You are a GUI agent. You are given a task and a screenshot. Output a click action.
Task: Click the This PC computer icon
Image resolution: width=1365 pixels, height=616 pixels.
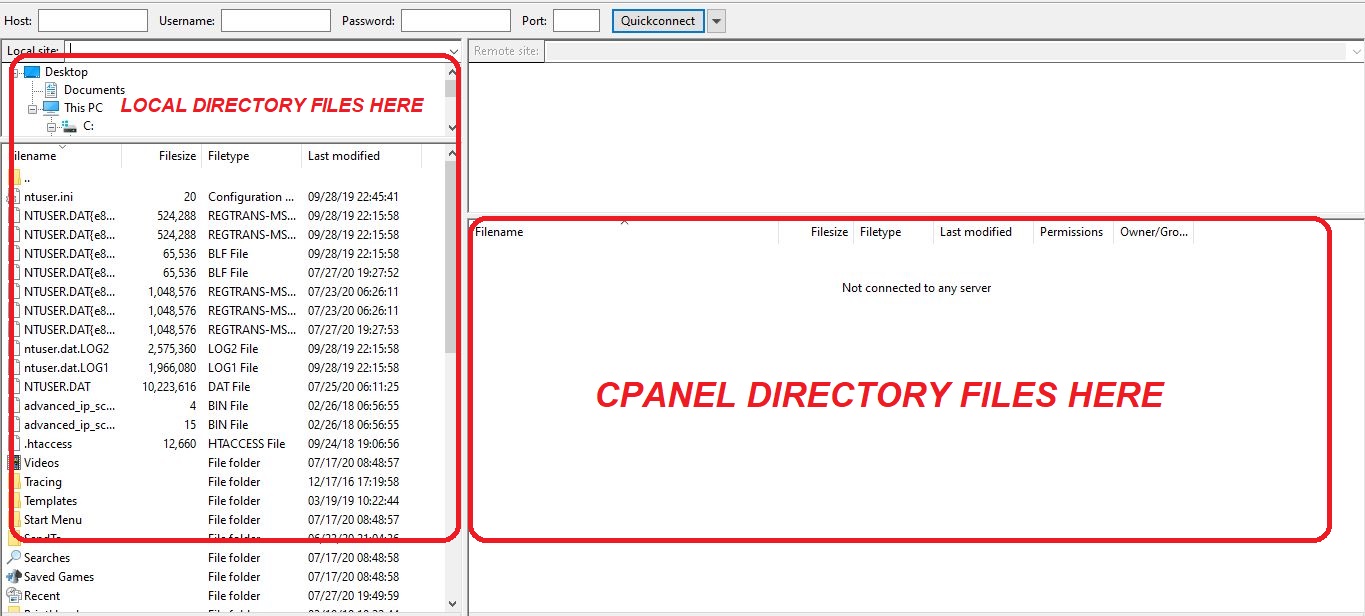tap(51, 108)
